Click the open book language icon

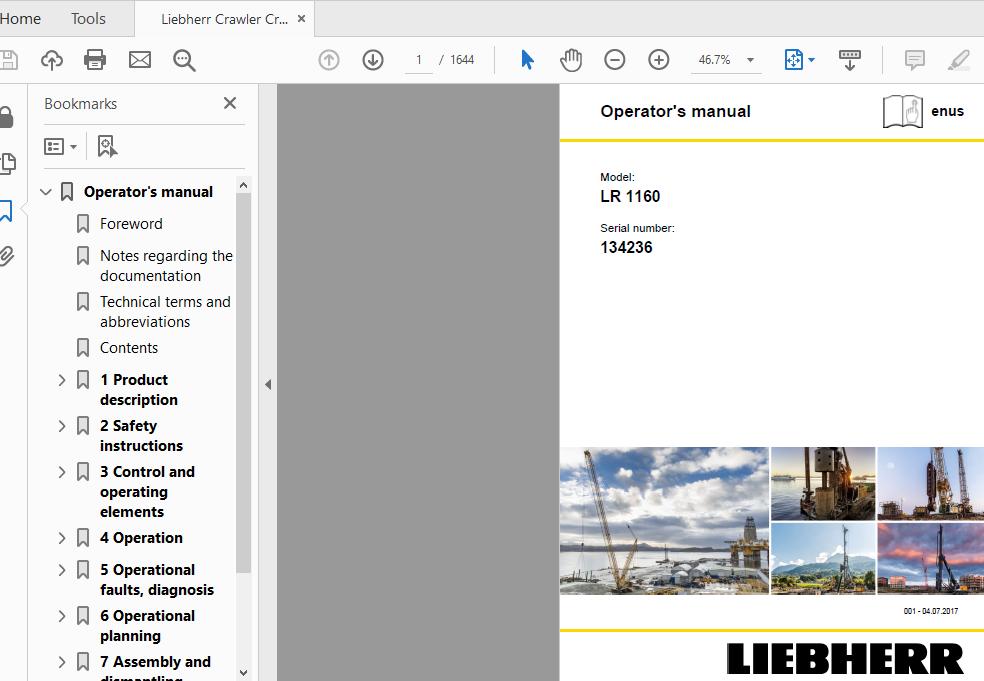tap(902, 112)
